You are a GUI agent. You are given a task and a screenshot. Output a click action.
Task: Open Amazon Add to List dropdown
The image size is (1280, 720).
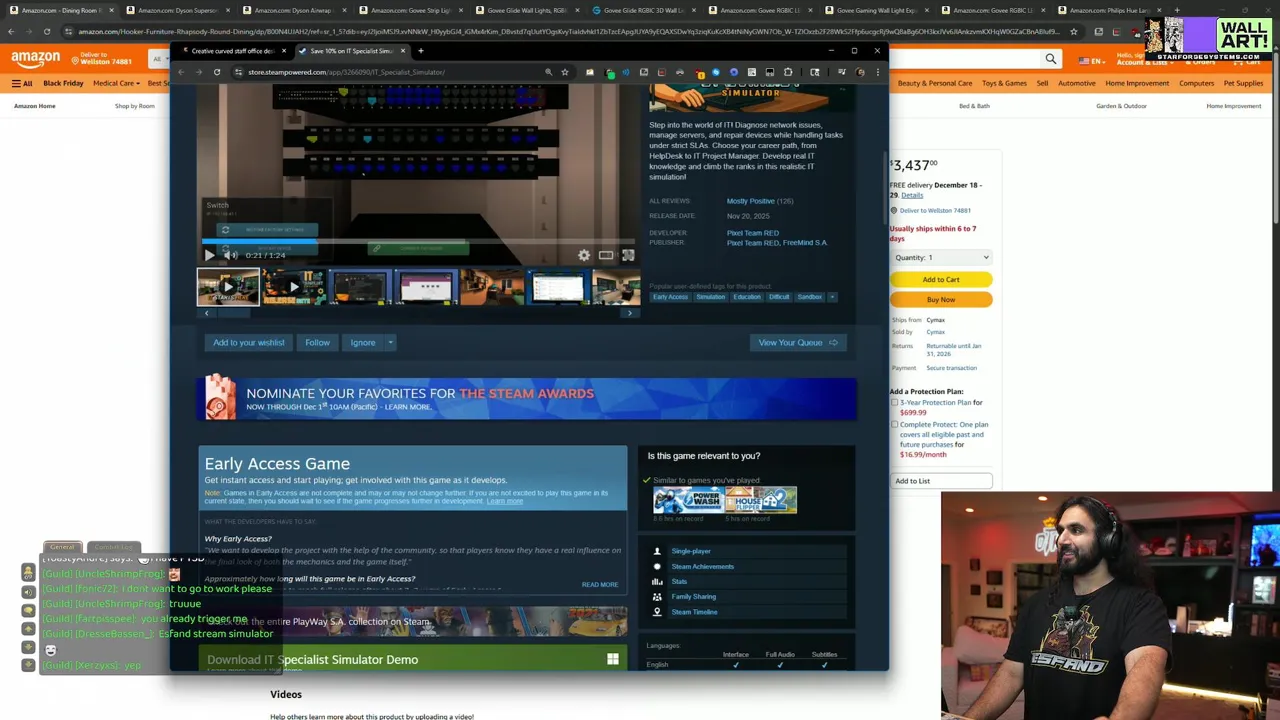tap(941, 481)
